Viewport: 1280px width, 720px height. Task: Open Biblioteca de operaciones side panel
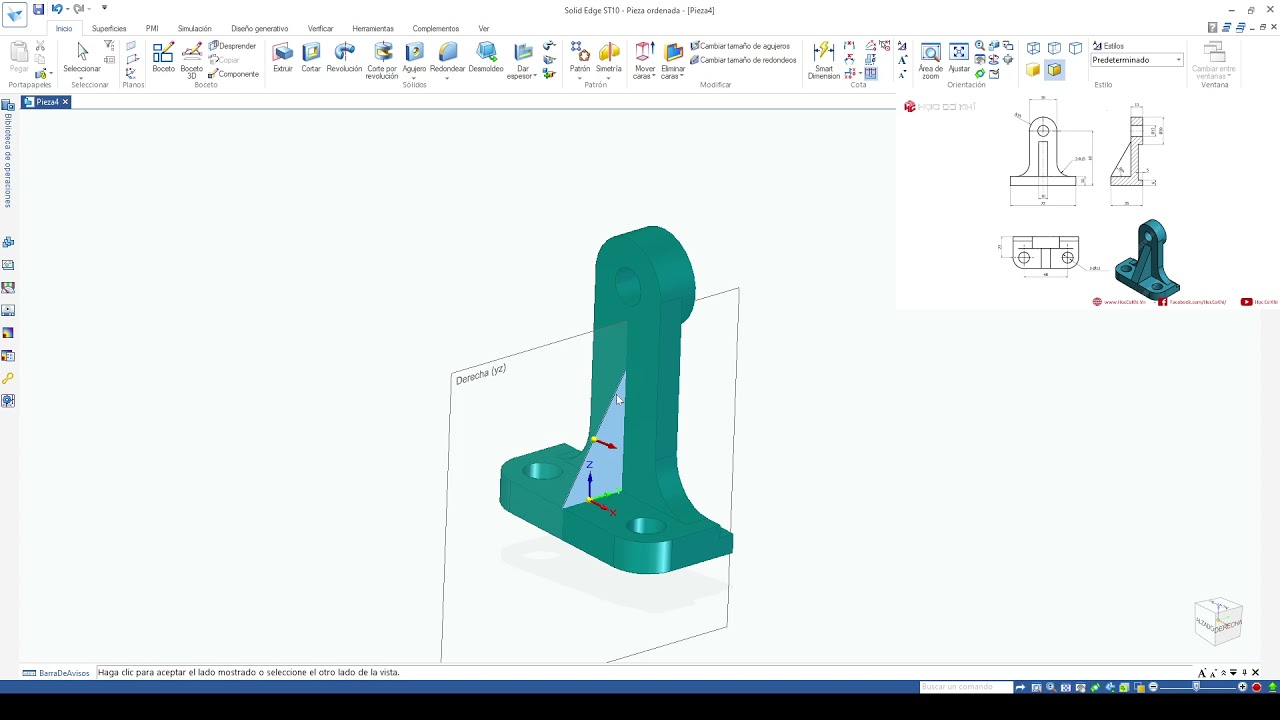[x=8, y=153]
